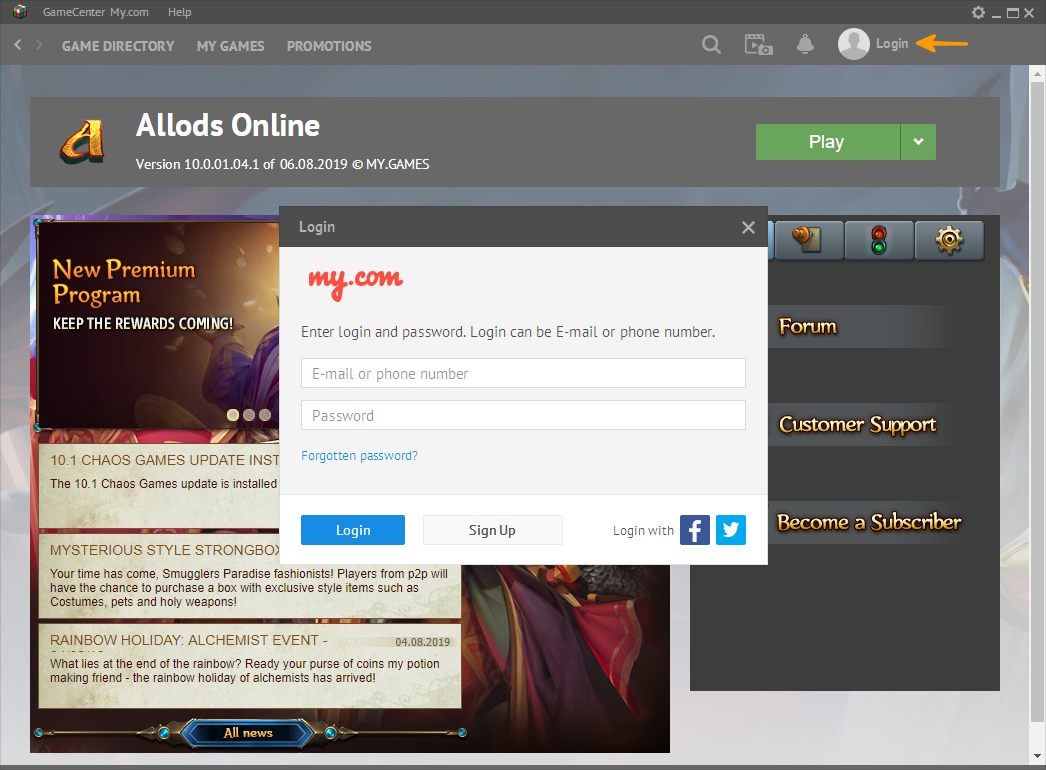Switch to the Promotions tab
Screen dimensions: 1046x770
[x=329, y=46]
